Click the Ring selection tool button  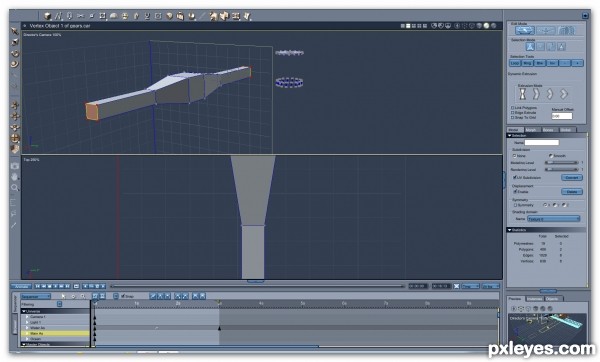tap(527, 63)
